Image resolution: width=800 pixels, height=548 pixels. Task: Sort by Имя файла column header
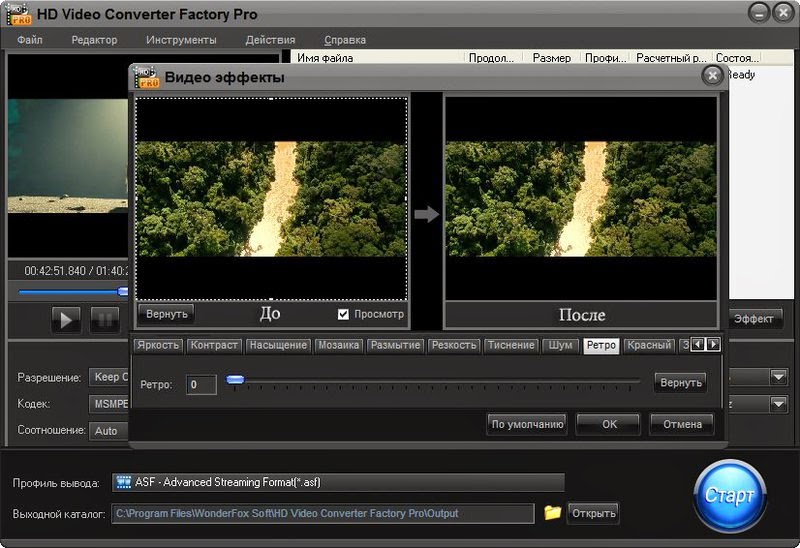click(x=378, y=58)
